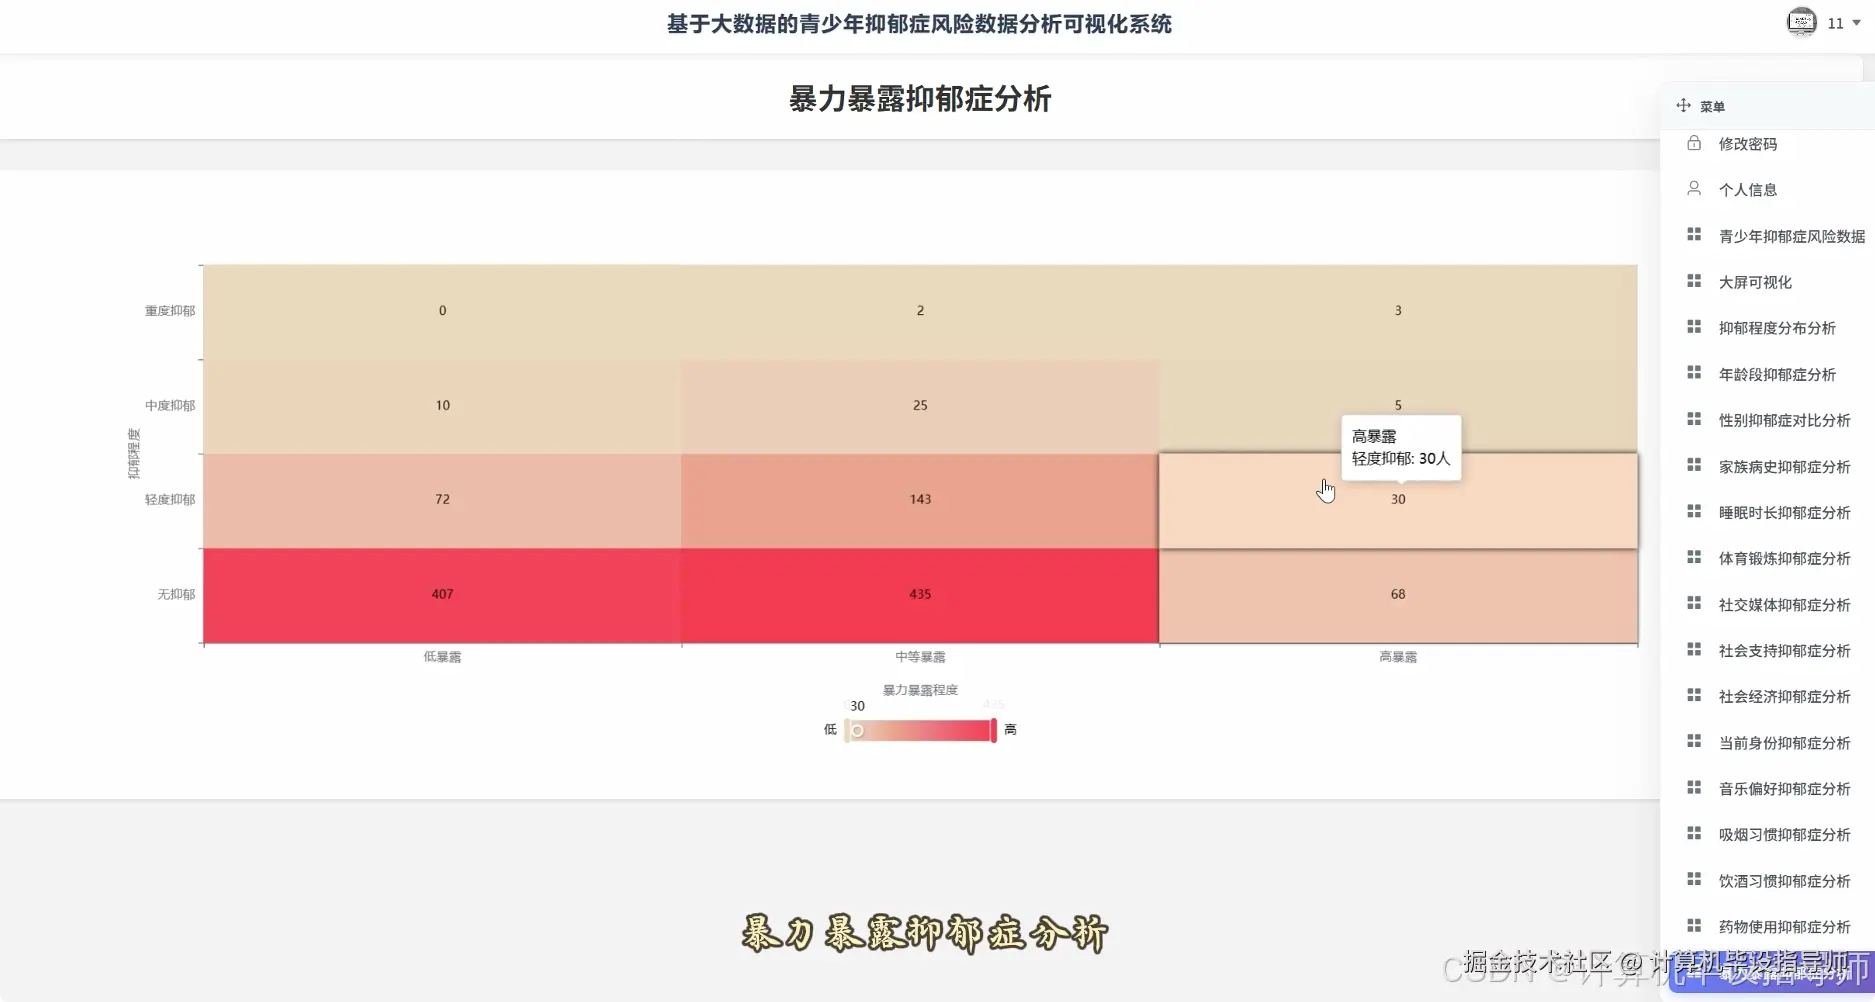Click the lock icon beside 修改密码

coord(1694,143)
